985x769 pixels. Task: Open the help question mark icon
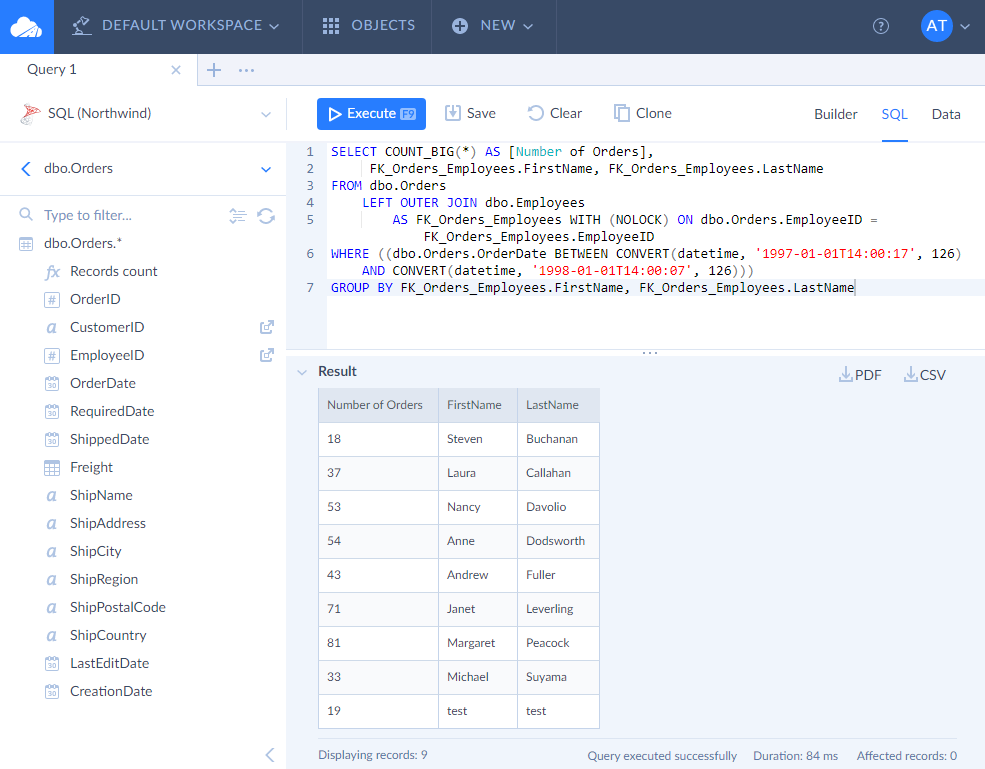pos(881,26)
